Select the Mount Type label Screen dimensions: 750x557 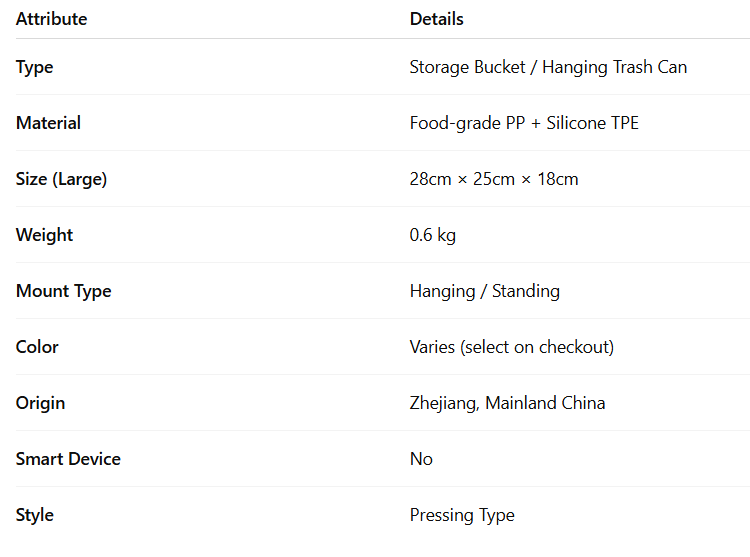coord(64,291)
